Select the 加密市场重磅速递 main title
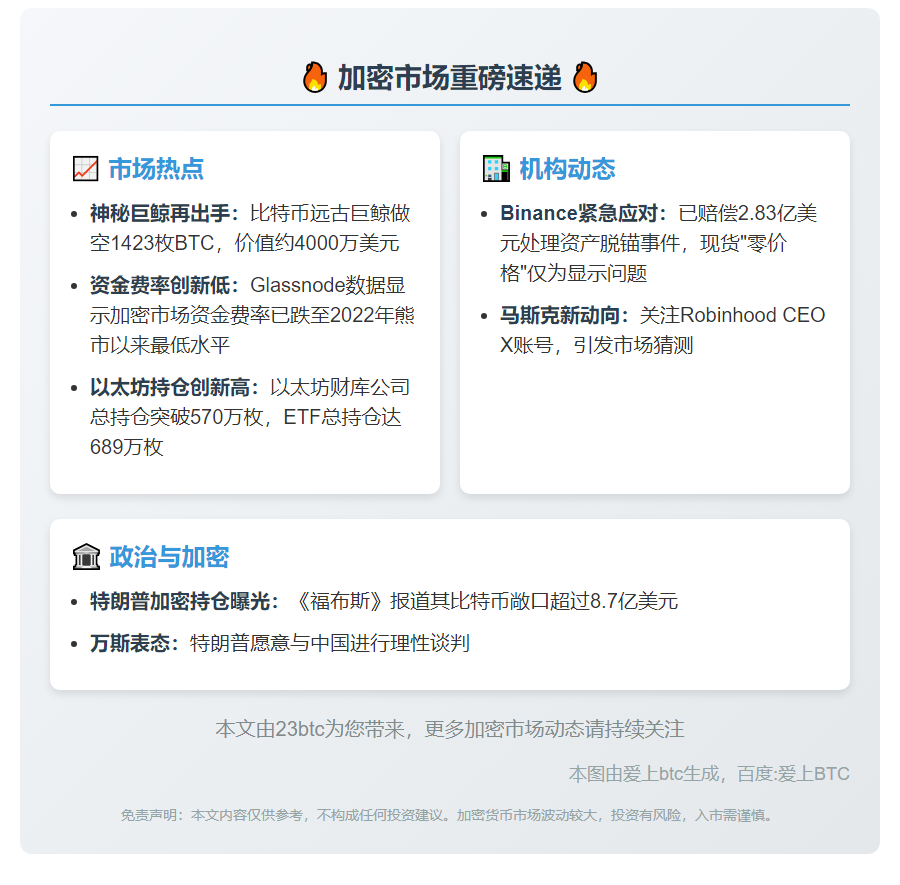This screenshot has height=885, width=900. pos(449,78)
